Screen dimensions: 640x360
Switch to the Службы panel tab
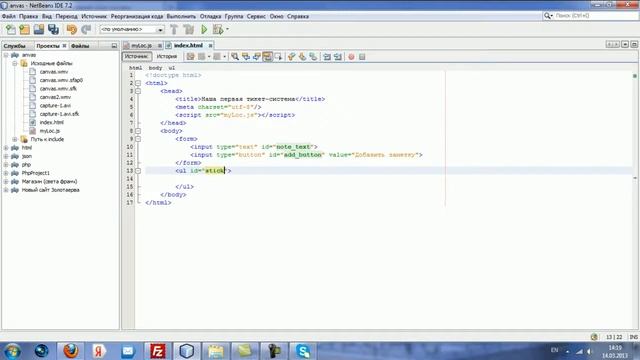(x=15, y=46)
